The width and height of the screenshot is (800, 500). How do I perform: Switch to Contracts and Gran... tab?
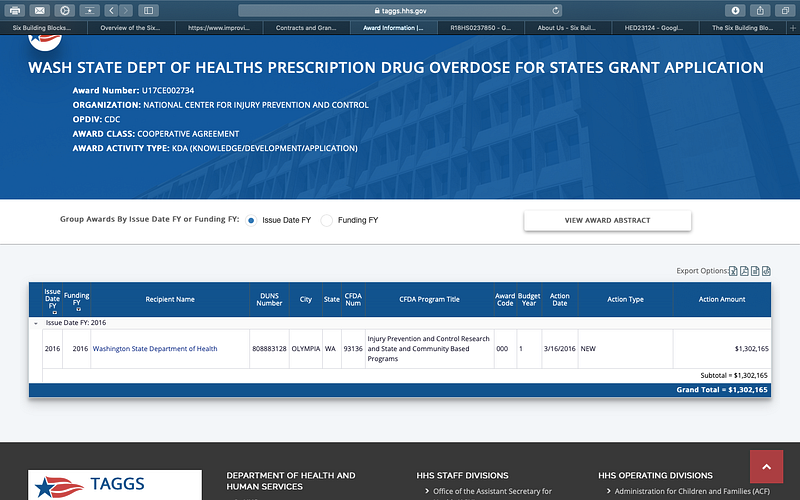pyautogui.click(x=307, y=28)
